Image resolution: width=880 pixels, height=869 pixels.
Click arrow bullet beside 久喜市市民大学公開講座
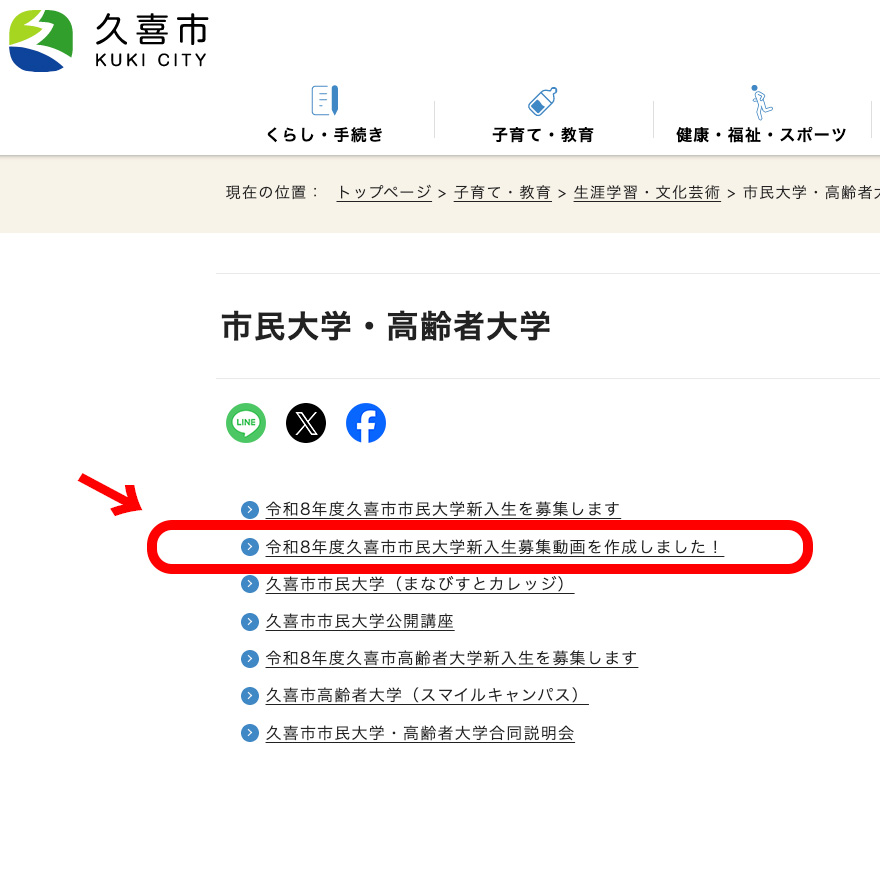pyautogui.click(x=250, y=622)
